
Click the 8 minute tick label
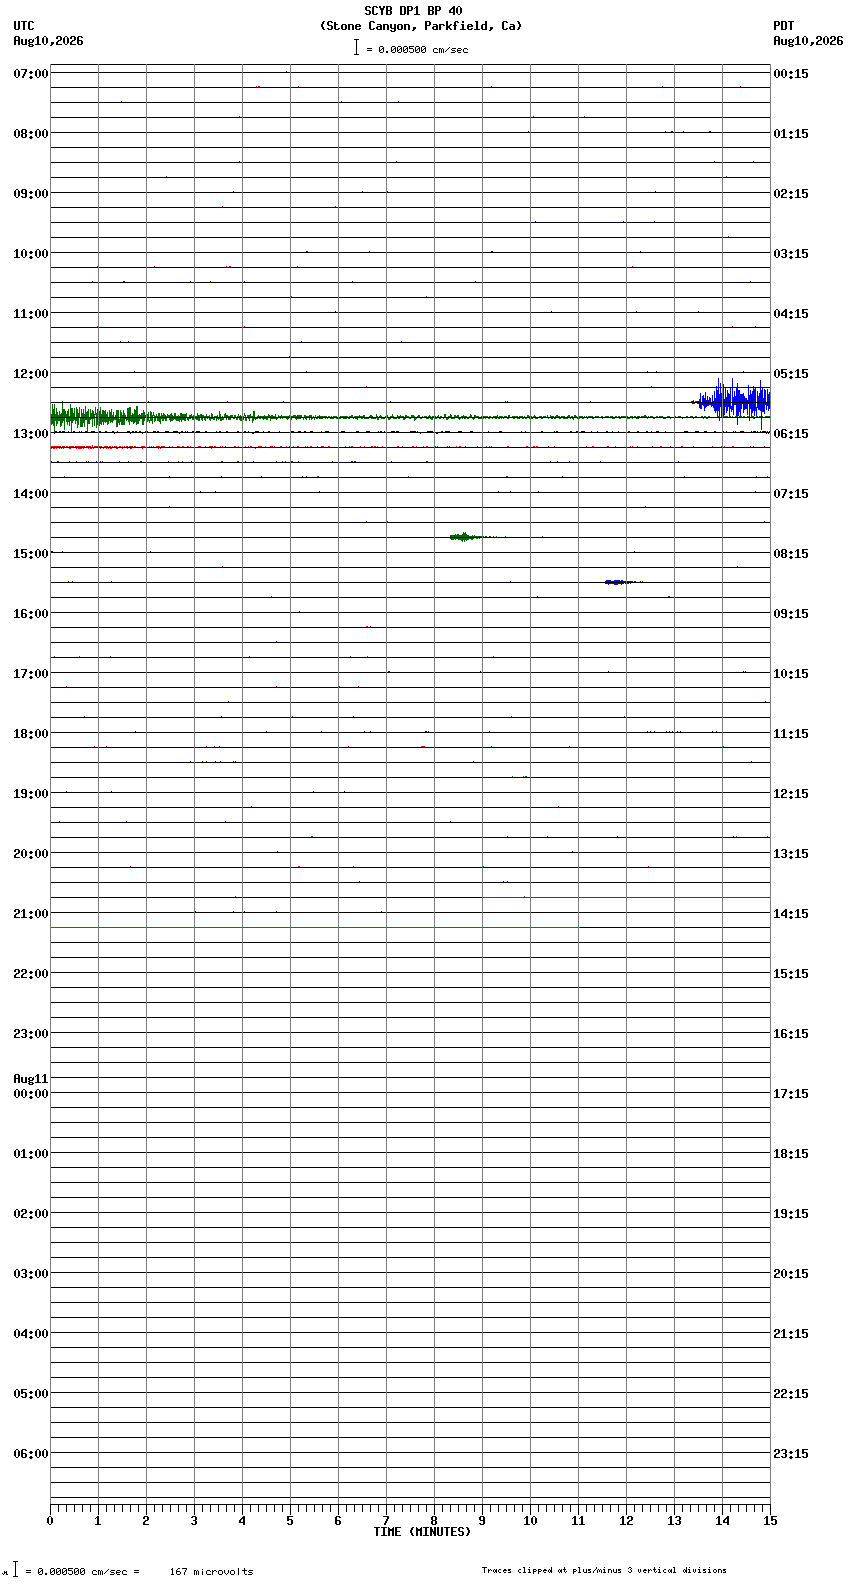tap(434, 1521)
